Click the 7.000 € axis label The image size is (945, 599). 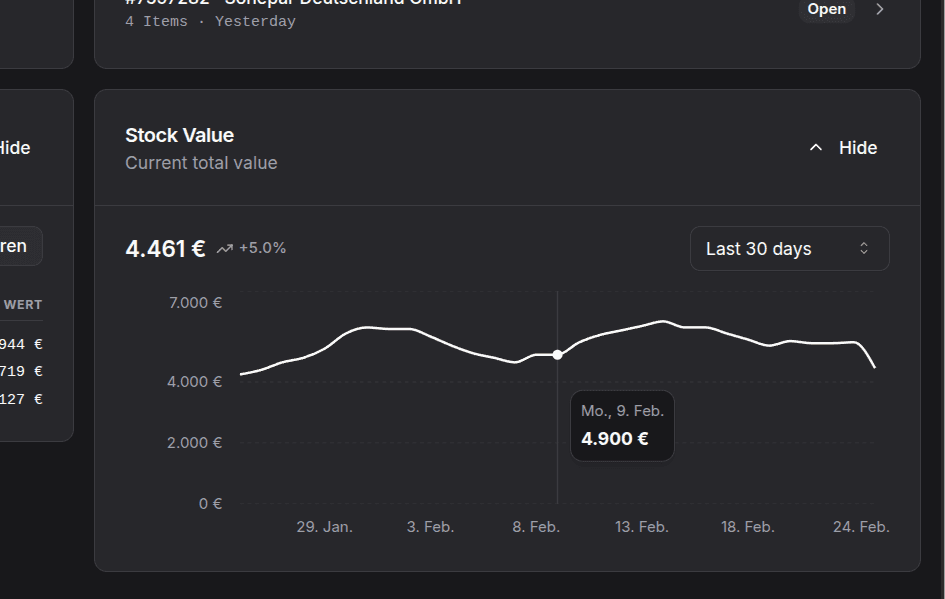pyautogui.click(x=195, y=302)
